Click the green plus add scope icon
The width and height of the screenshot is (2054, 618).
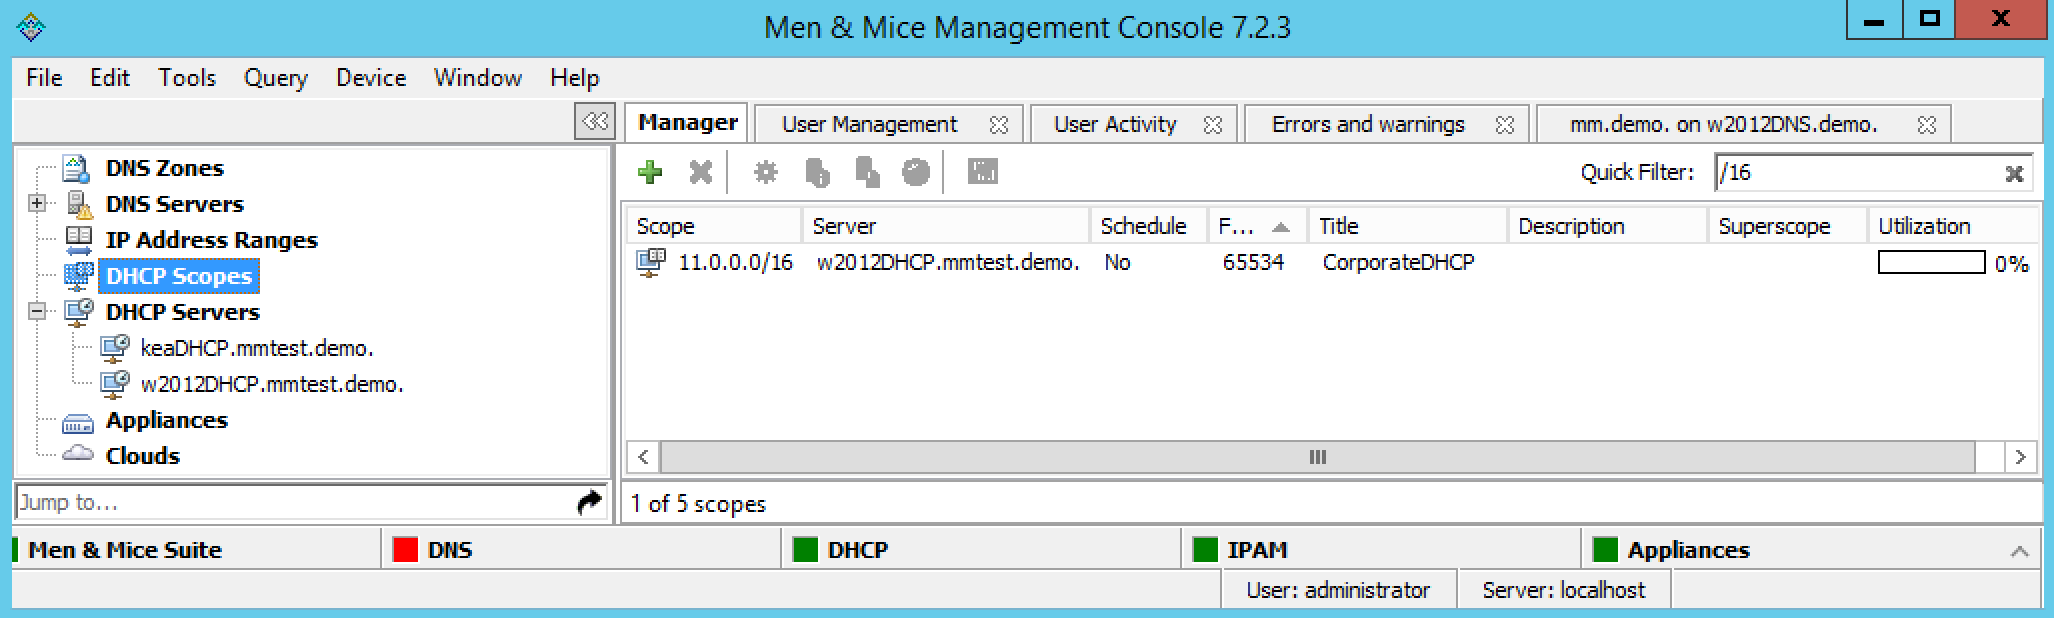tap(650, 172)
